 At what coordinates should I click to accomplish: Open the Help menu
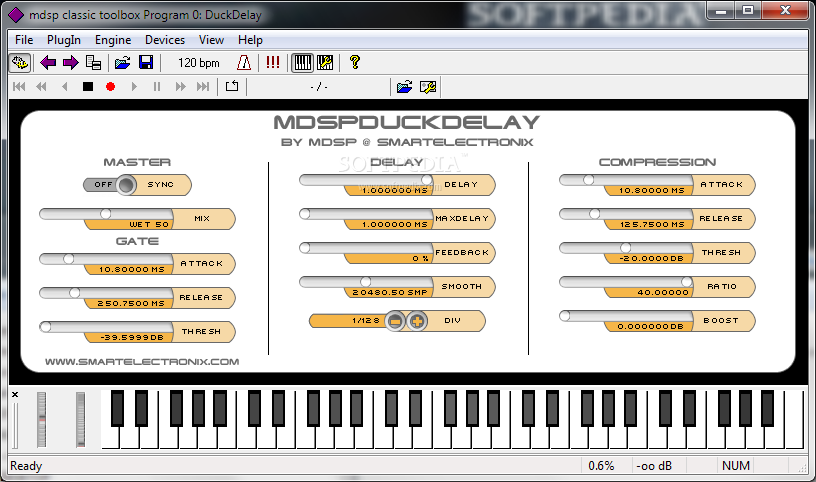[250, 40]
